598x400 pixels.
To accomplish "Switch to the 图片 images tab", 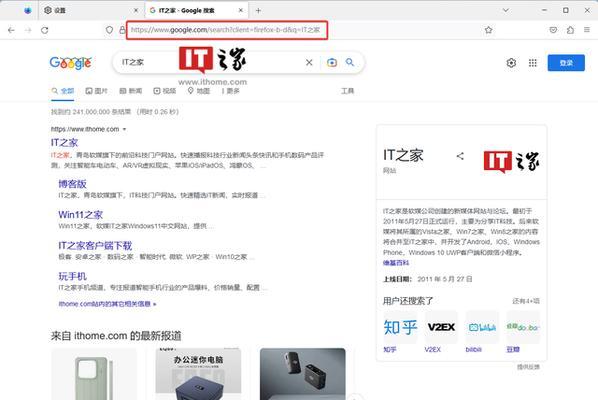I will (x=96, y=91).
